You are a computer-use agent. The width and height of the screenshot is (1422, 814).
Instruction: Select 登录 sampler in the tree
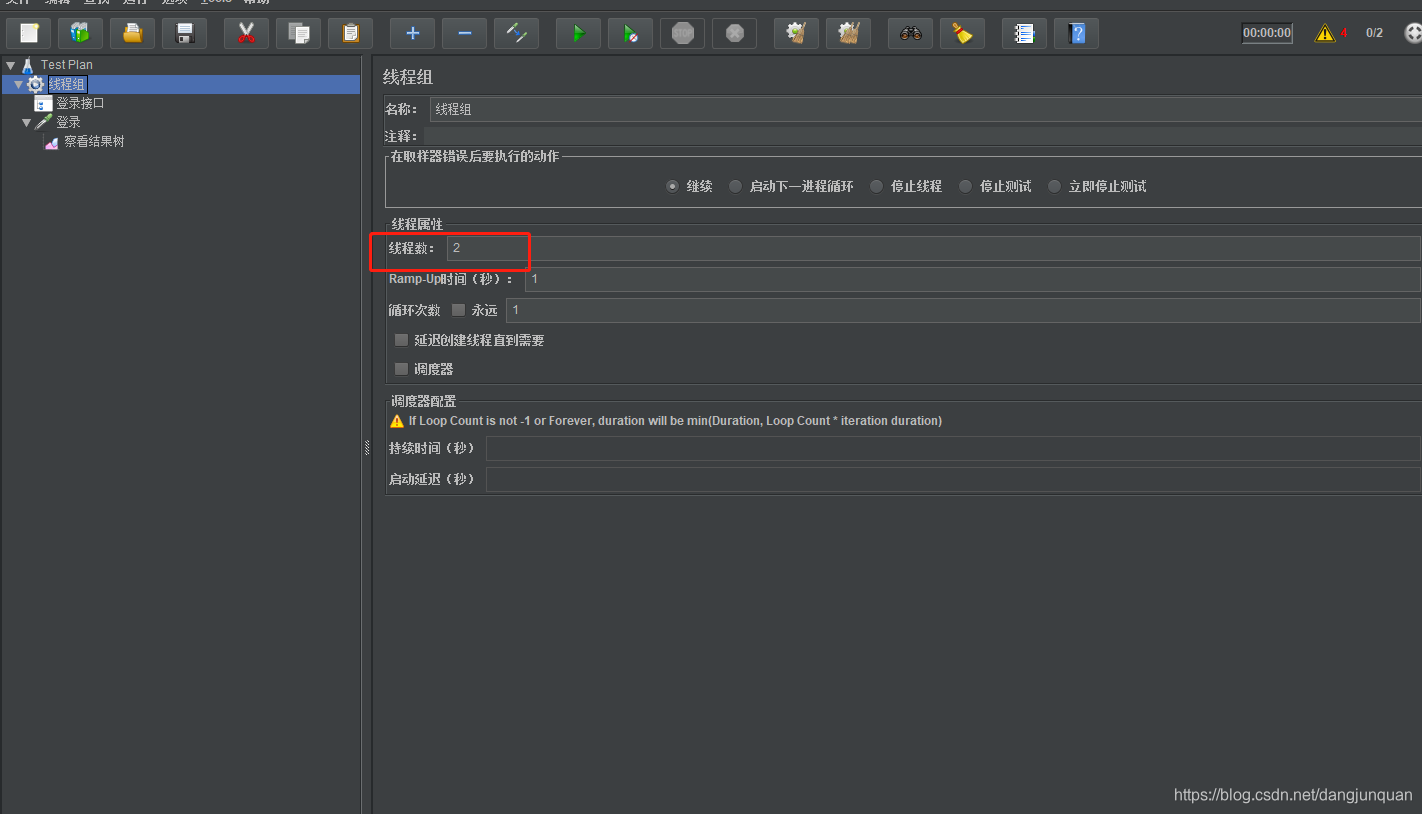pyautogui.click(x=68, y=122)
